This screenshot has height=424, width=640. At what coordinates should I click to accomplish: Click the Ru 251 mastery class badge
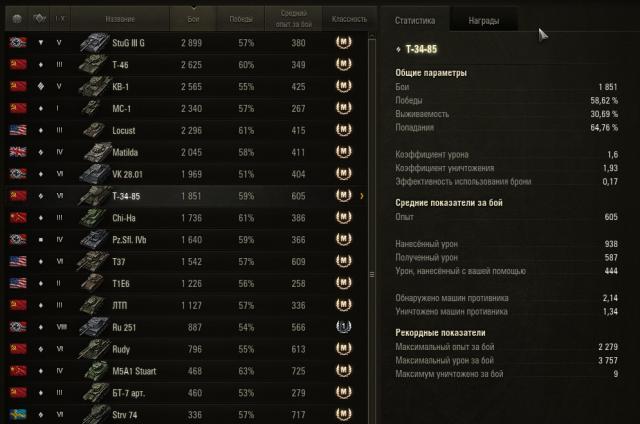pos(343,327)
